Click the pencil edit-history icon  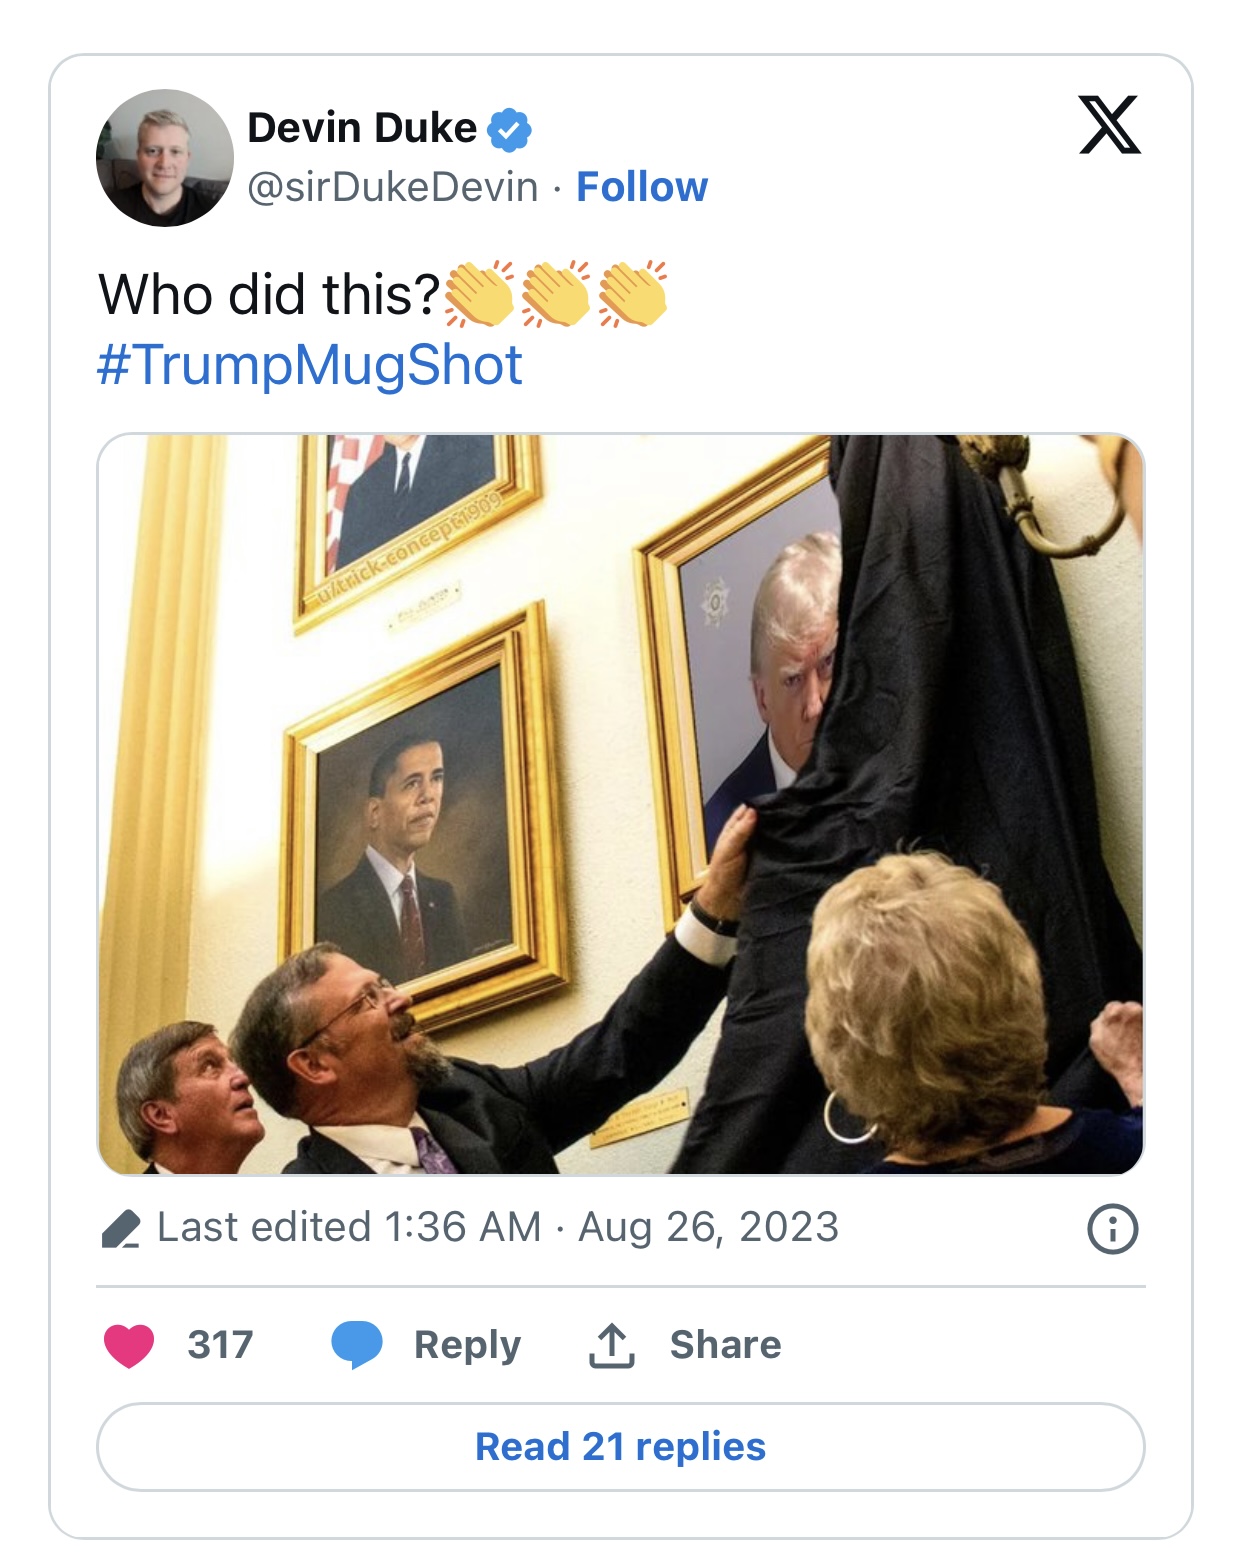click(121, 1228)
